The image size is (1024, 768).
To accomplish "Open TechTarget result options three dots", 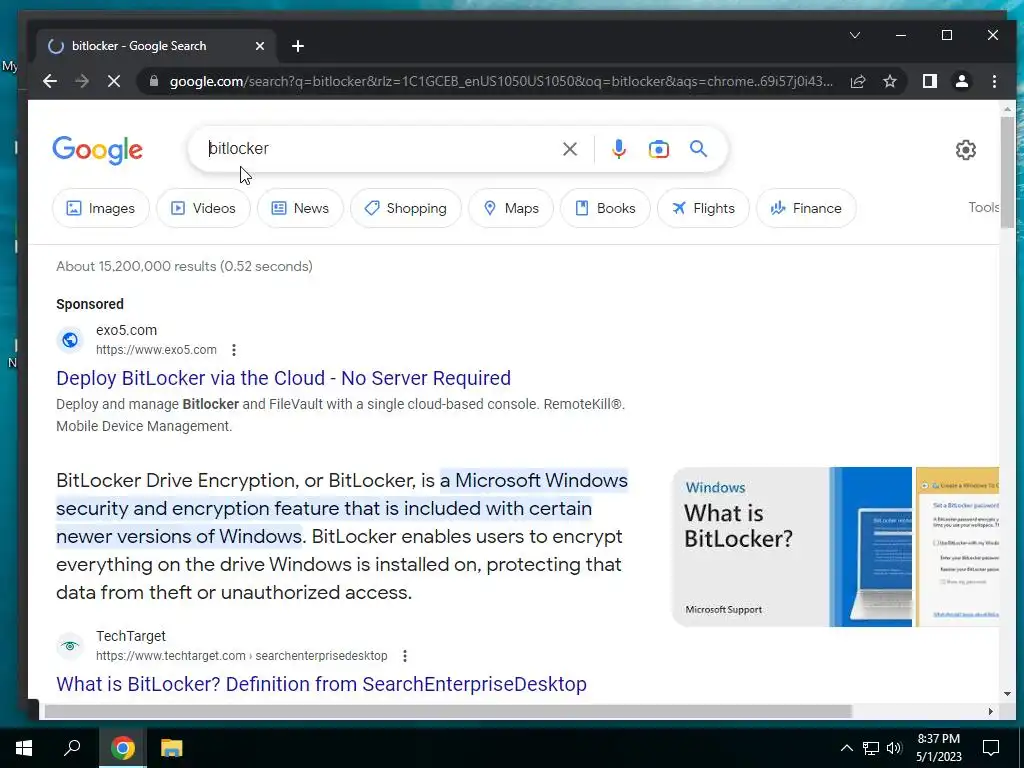I will coord(405,656).
